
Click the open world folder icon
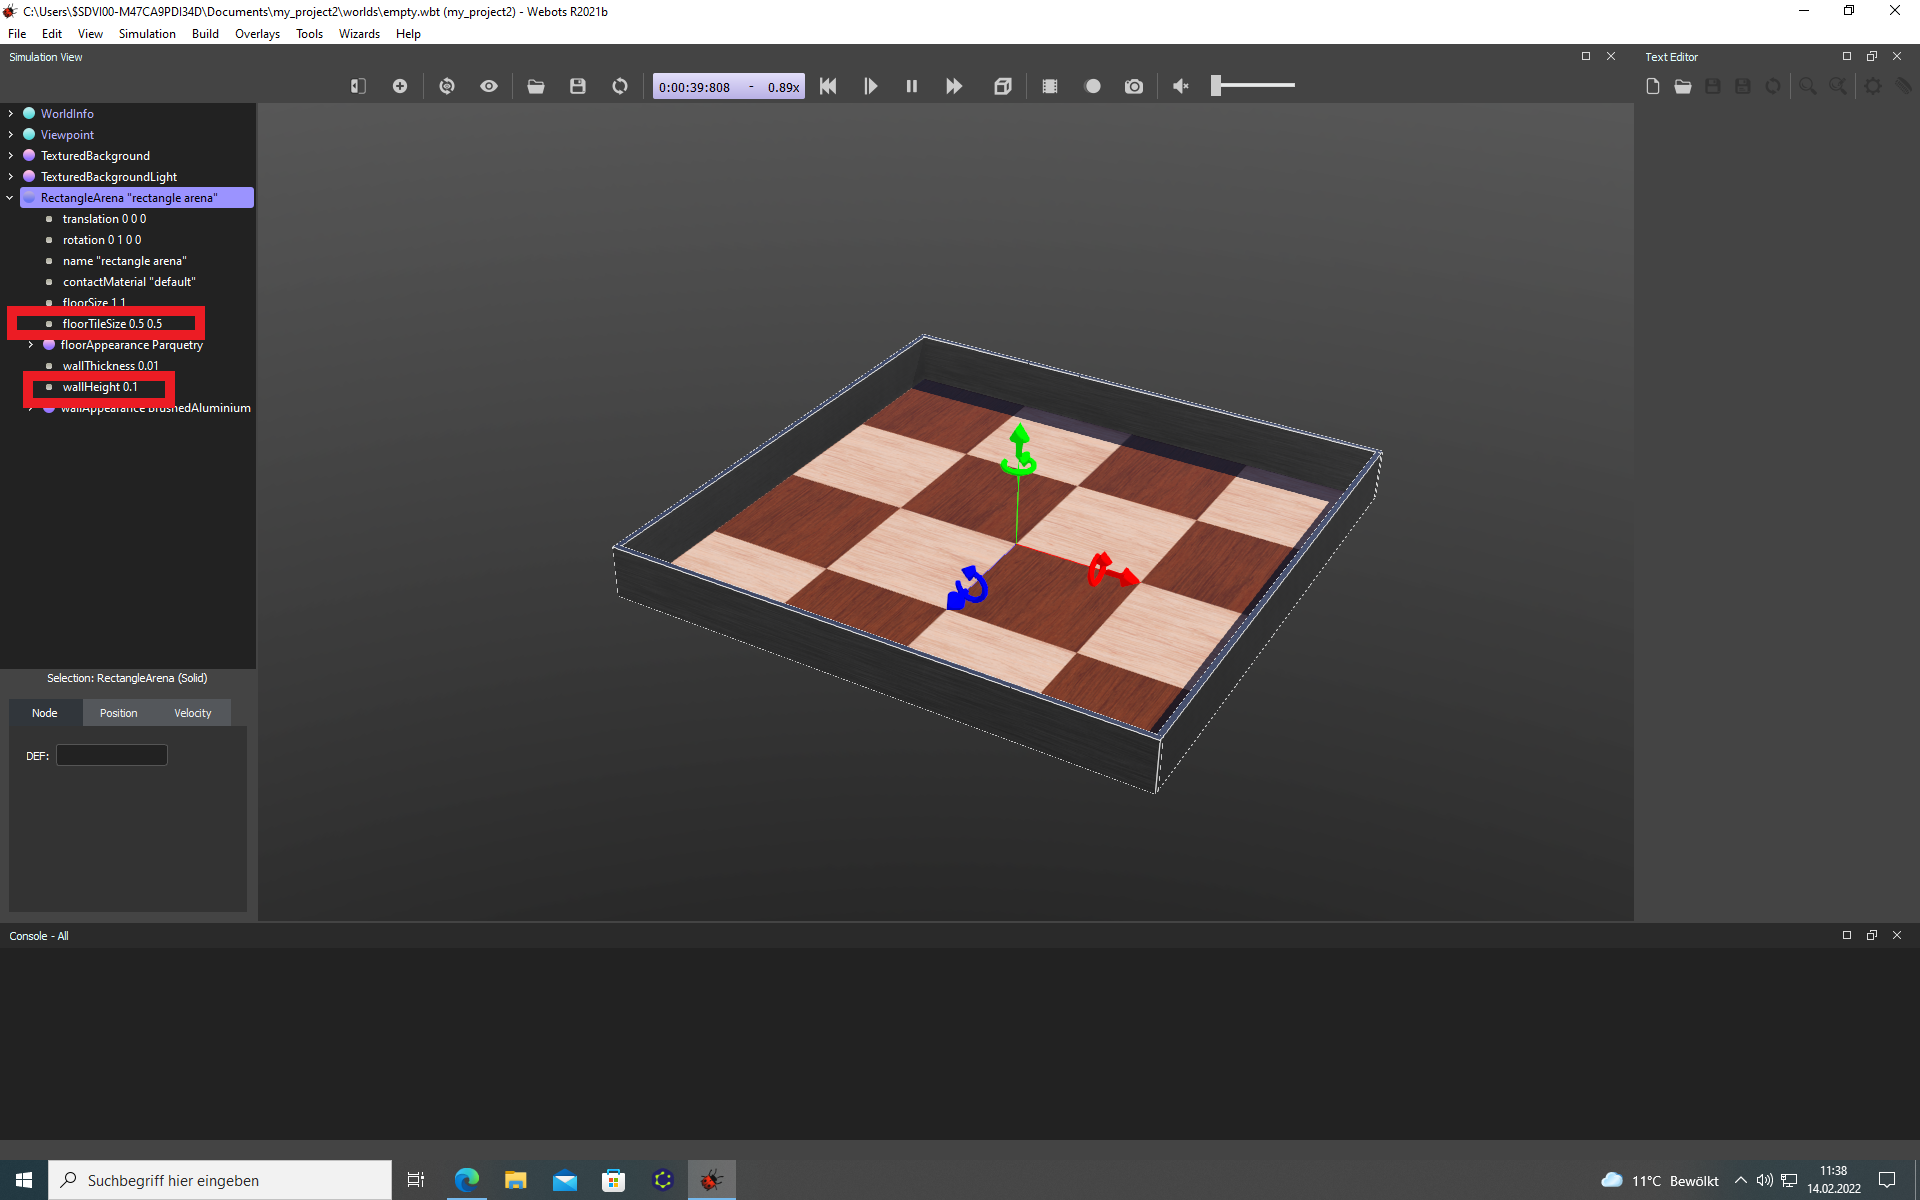[x=536, y=86]
